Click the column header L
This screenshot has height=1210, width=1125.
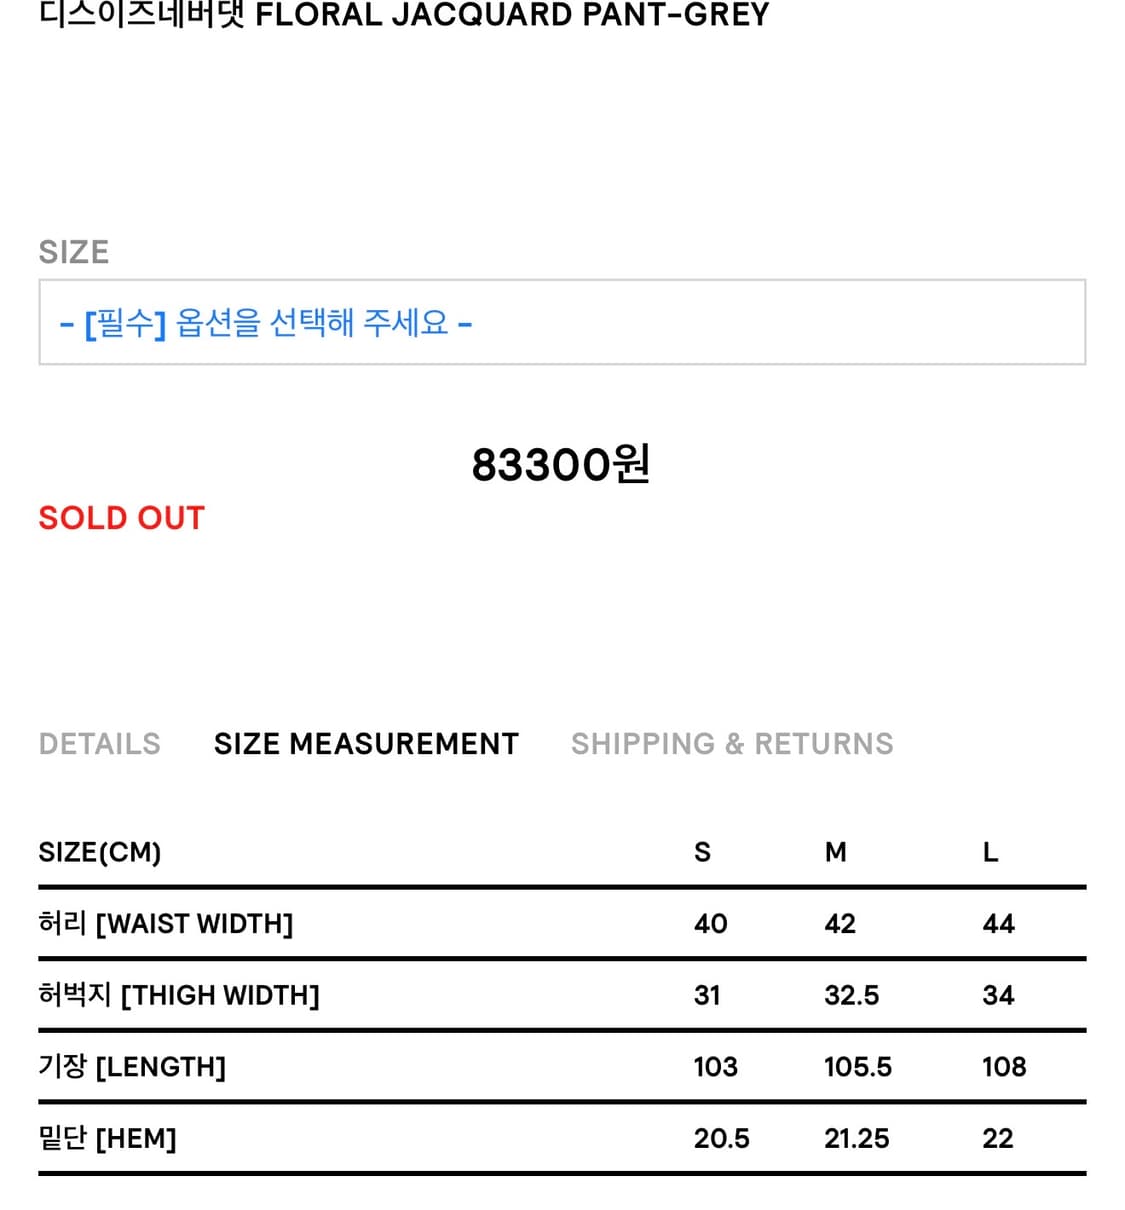click(989, 853)
